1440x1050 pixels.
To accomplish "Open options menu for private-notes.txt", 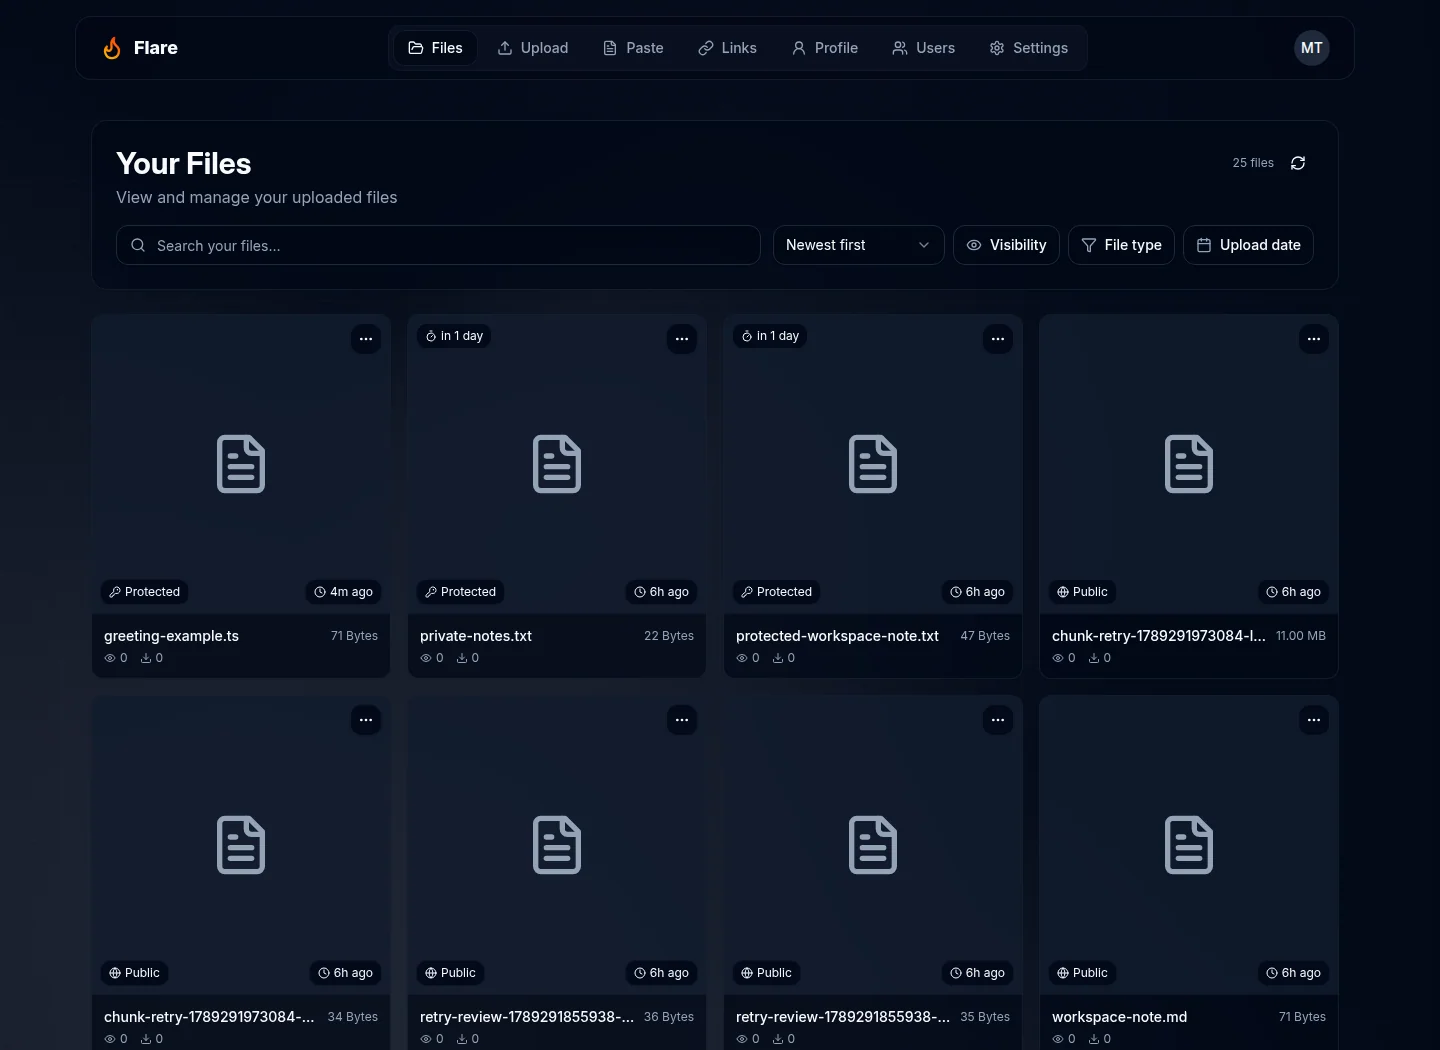I will pos(682,339).
